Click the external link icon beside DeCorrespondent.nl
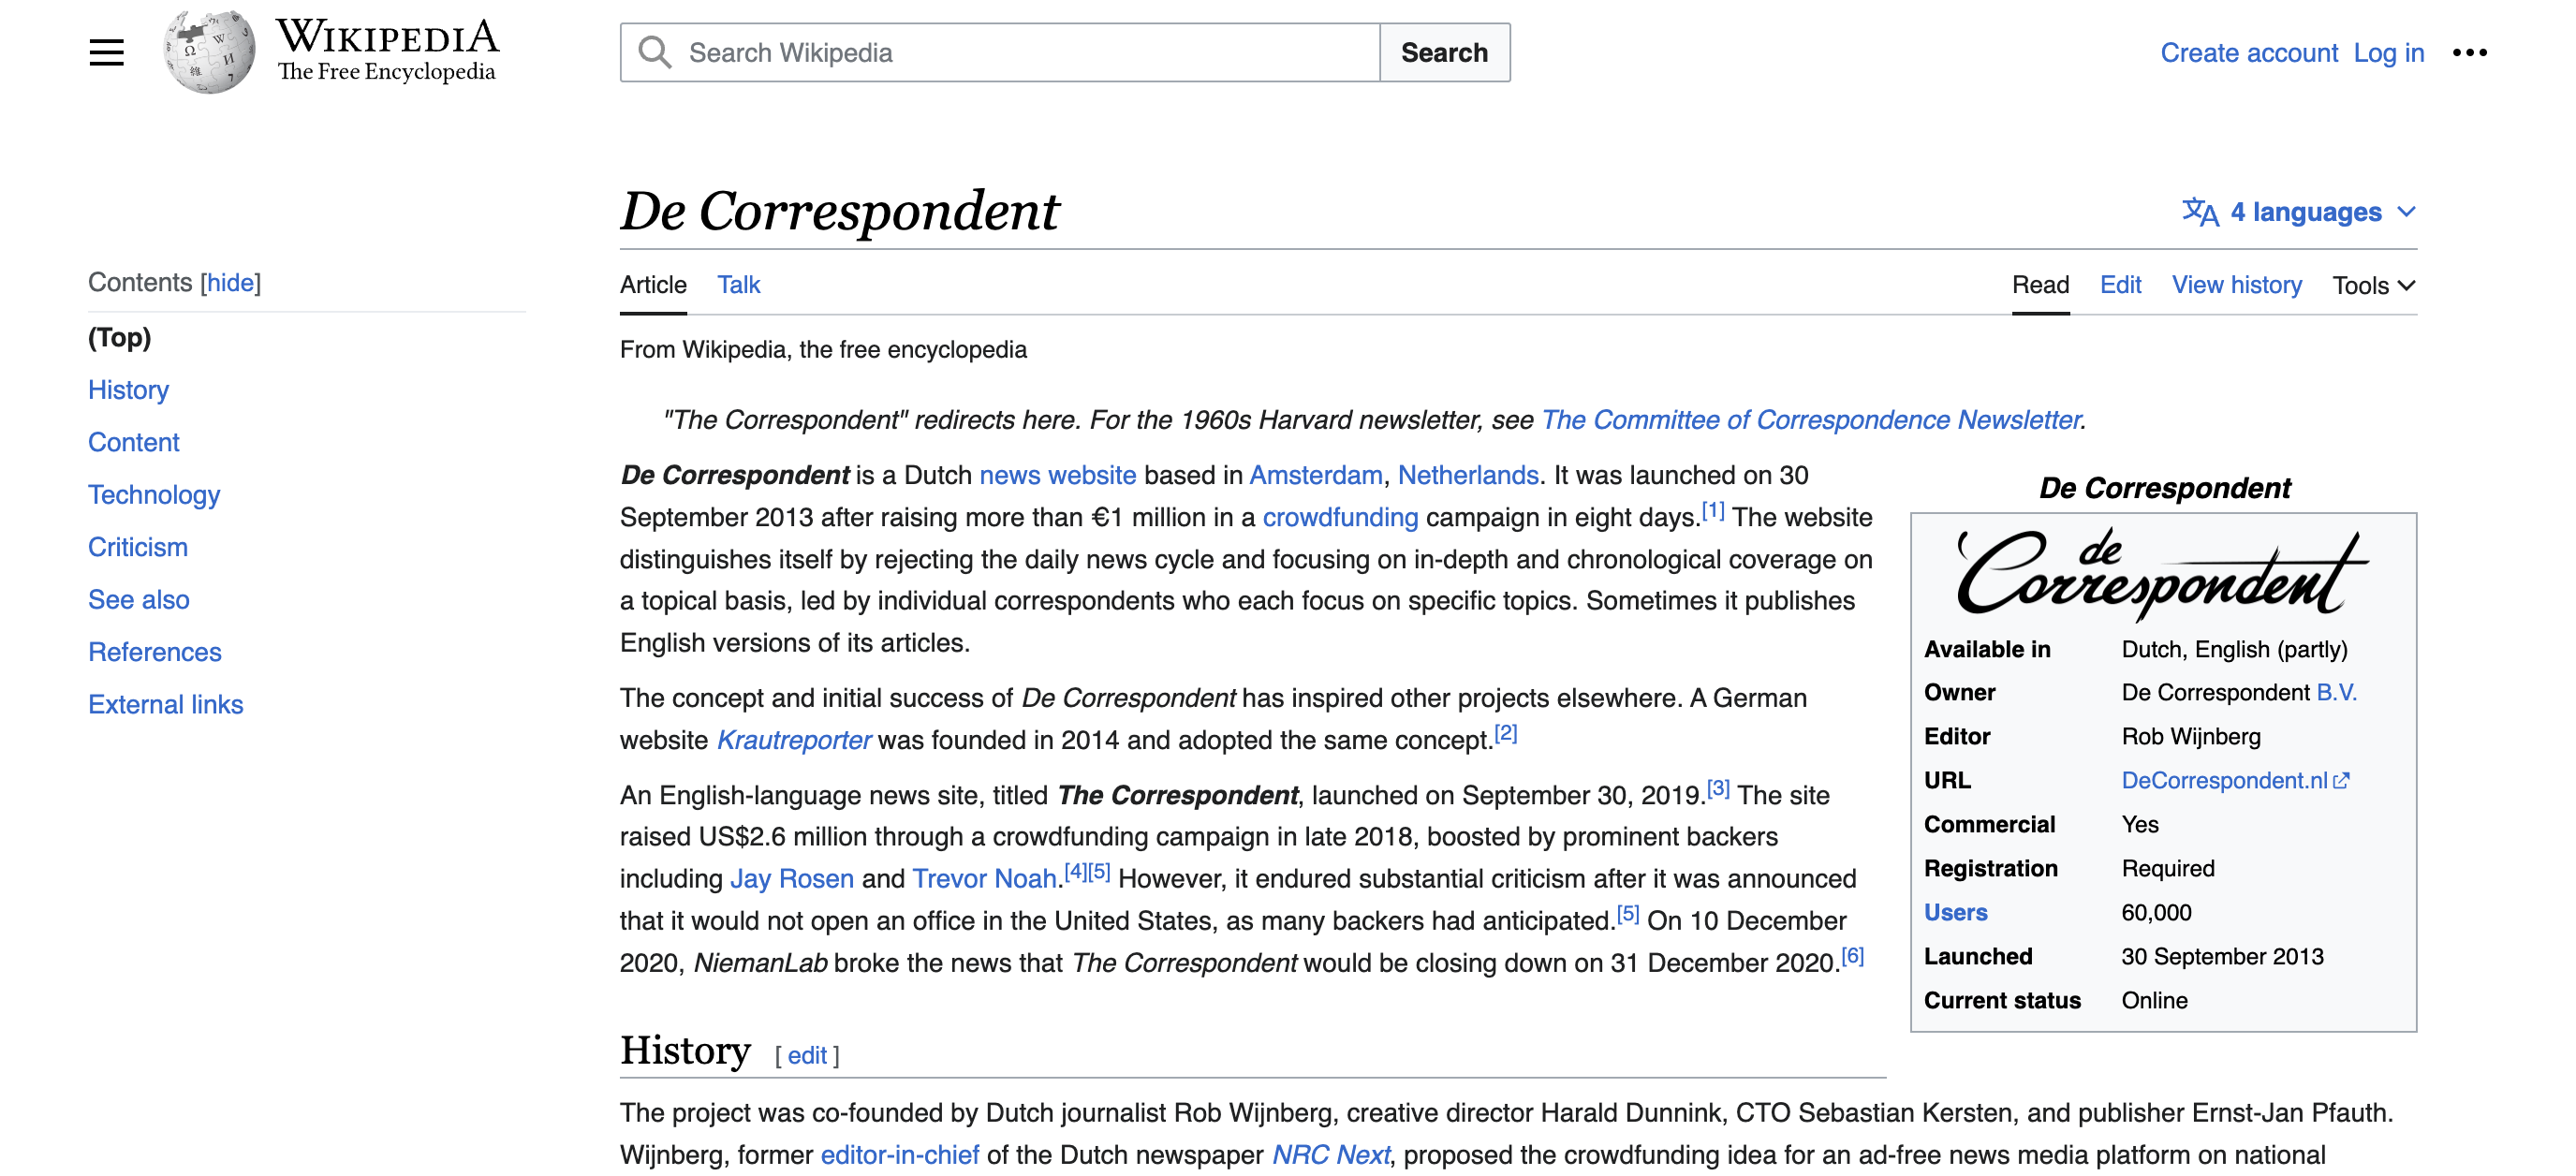2576x1176 pixels. 2341,781
